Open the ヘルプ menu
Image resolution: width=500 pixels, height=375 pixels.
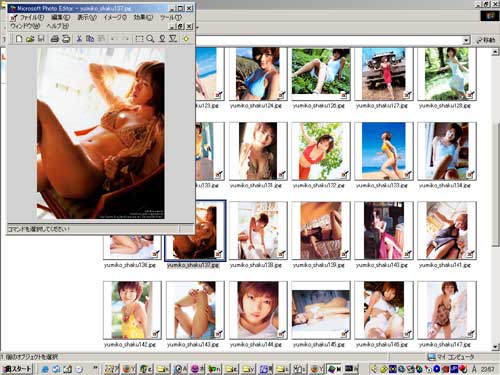click(58, 26)
